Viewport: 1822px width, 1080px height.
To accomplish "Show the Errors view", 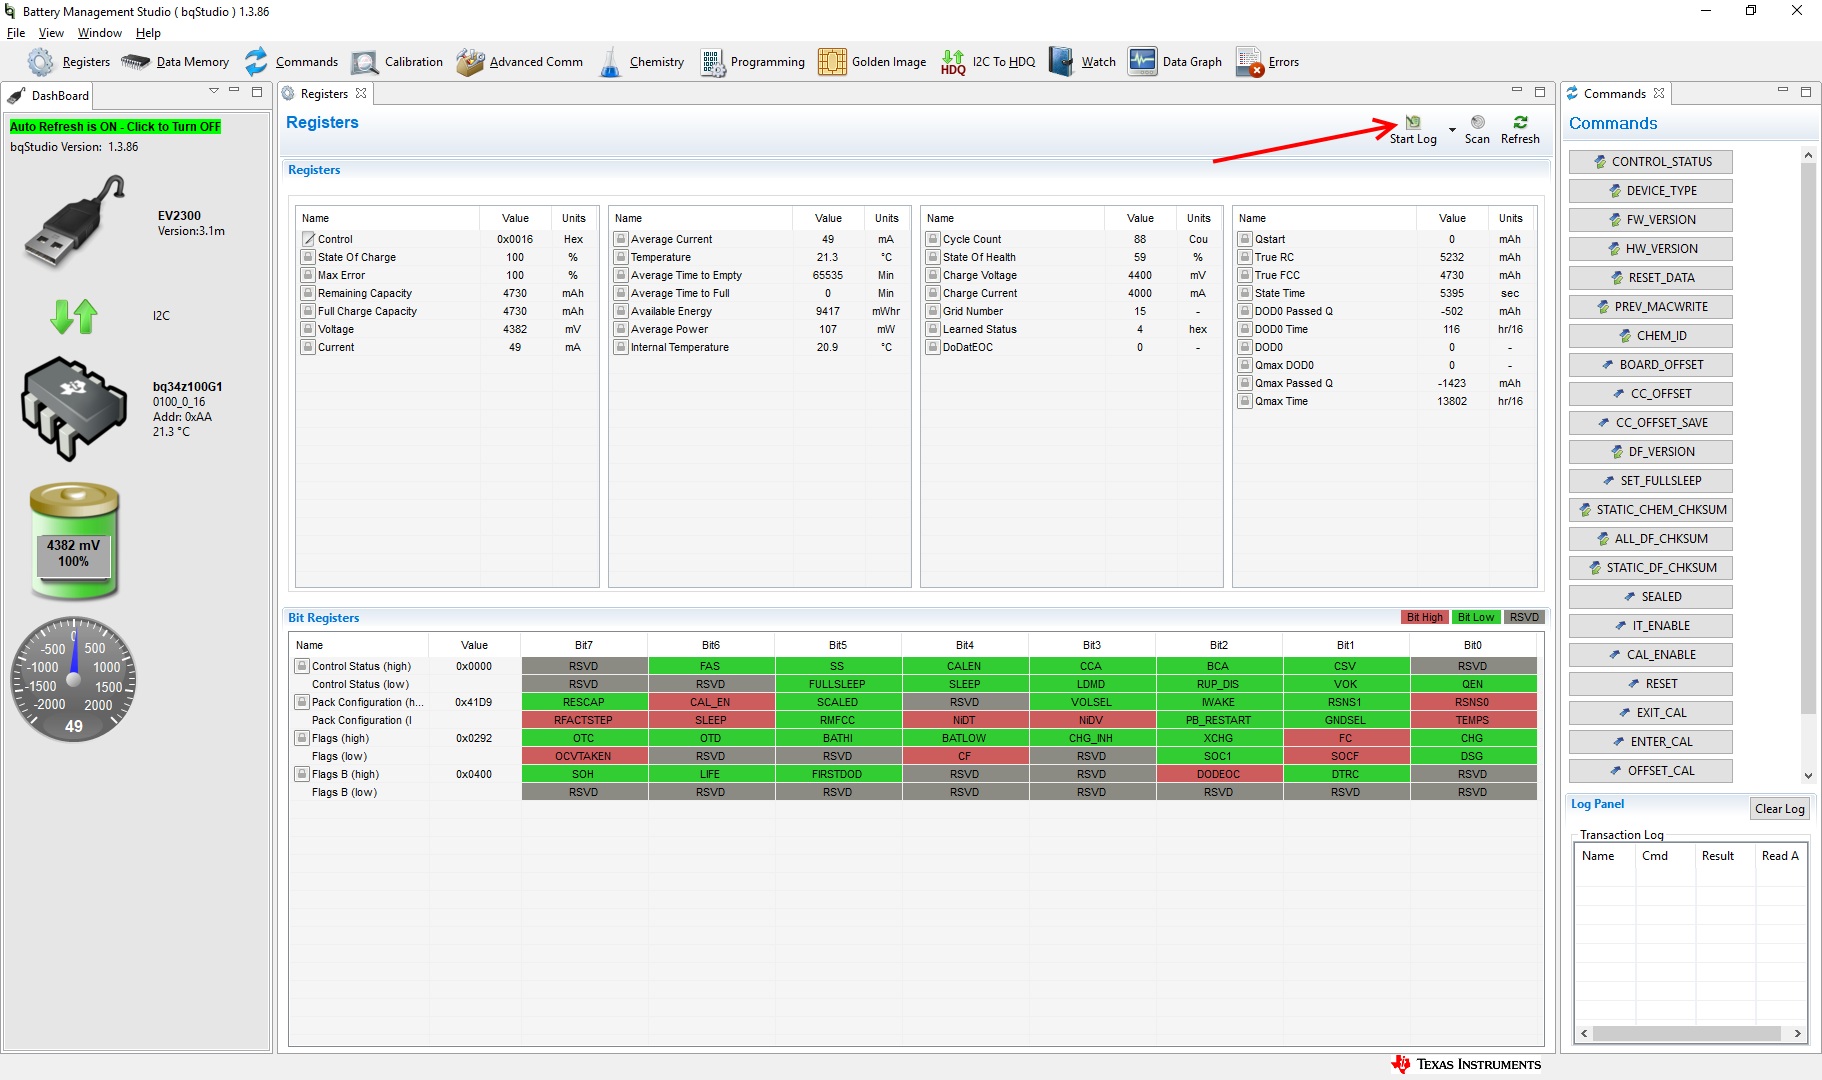I will pyautogui.click(x=1267, y=62).
